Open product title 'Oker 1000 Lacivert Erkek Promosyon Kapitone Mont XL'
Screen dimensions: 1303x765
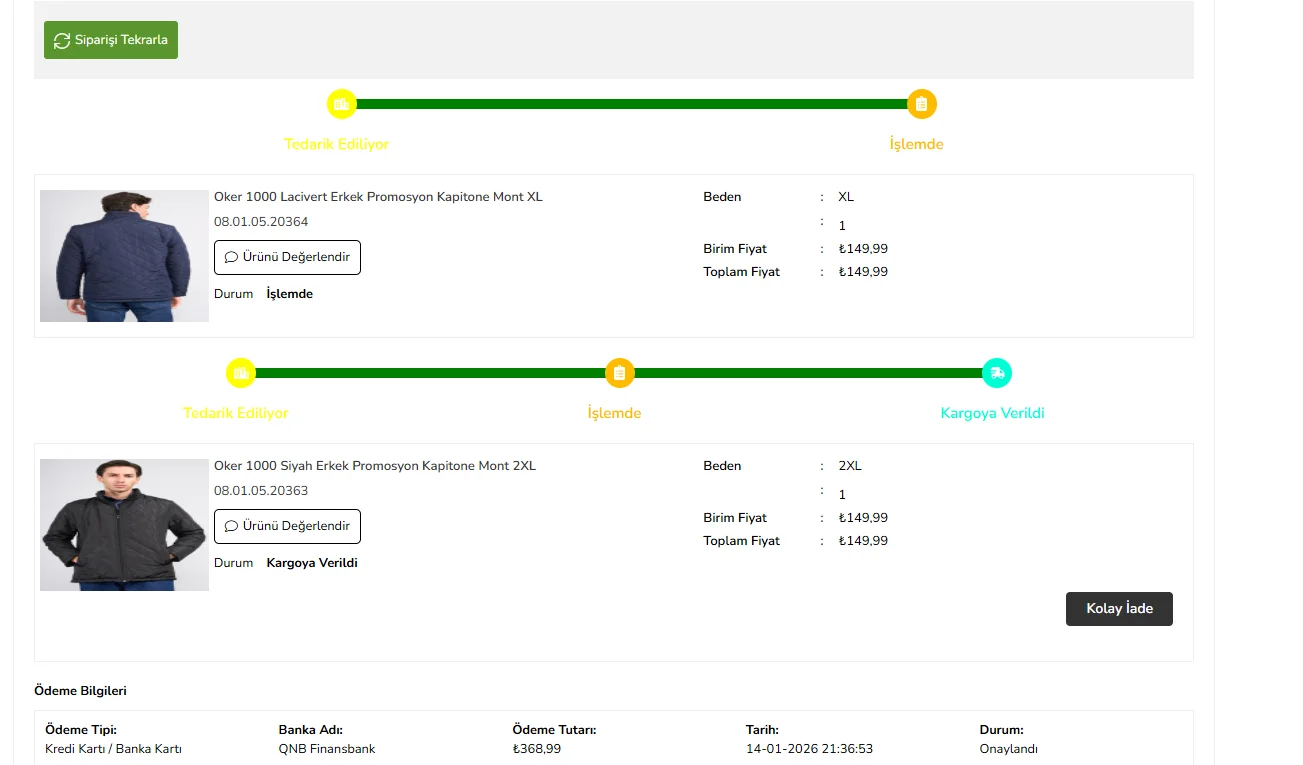[x=378, y=197]
